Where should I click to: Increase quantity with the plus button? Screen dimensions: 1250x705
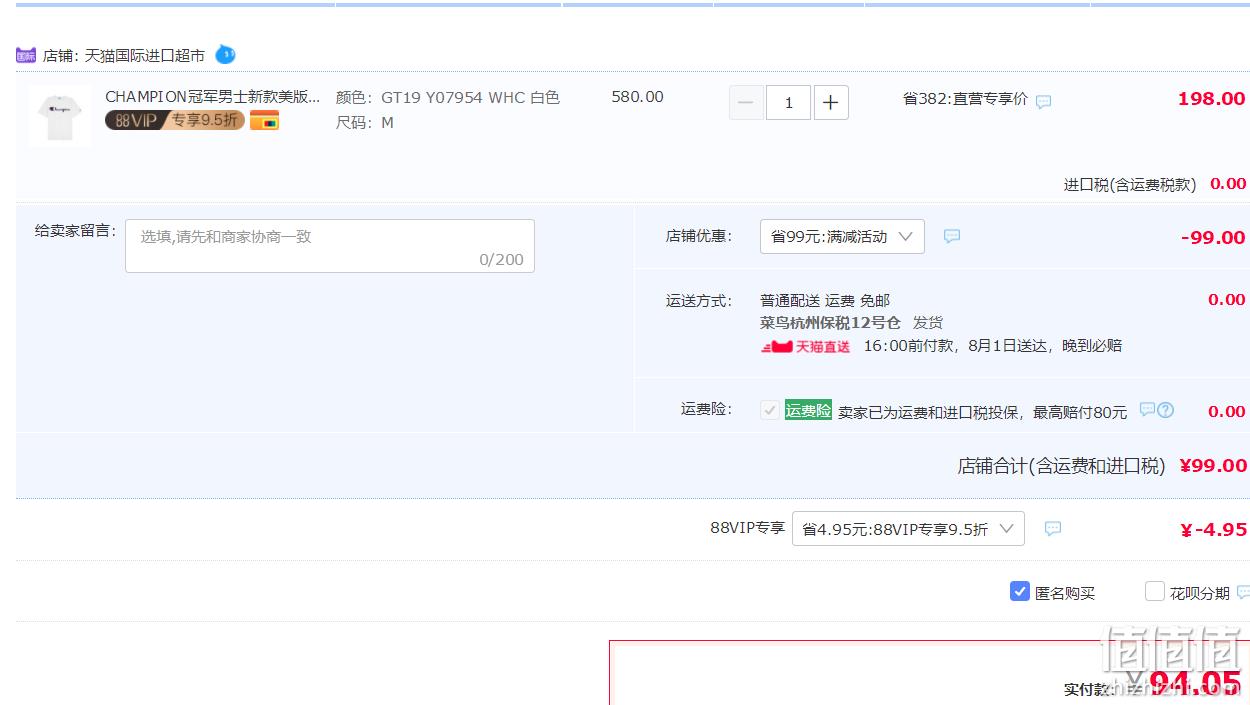(x=830, y=102)
